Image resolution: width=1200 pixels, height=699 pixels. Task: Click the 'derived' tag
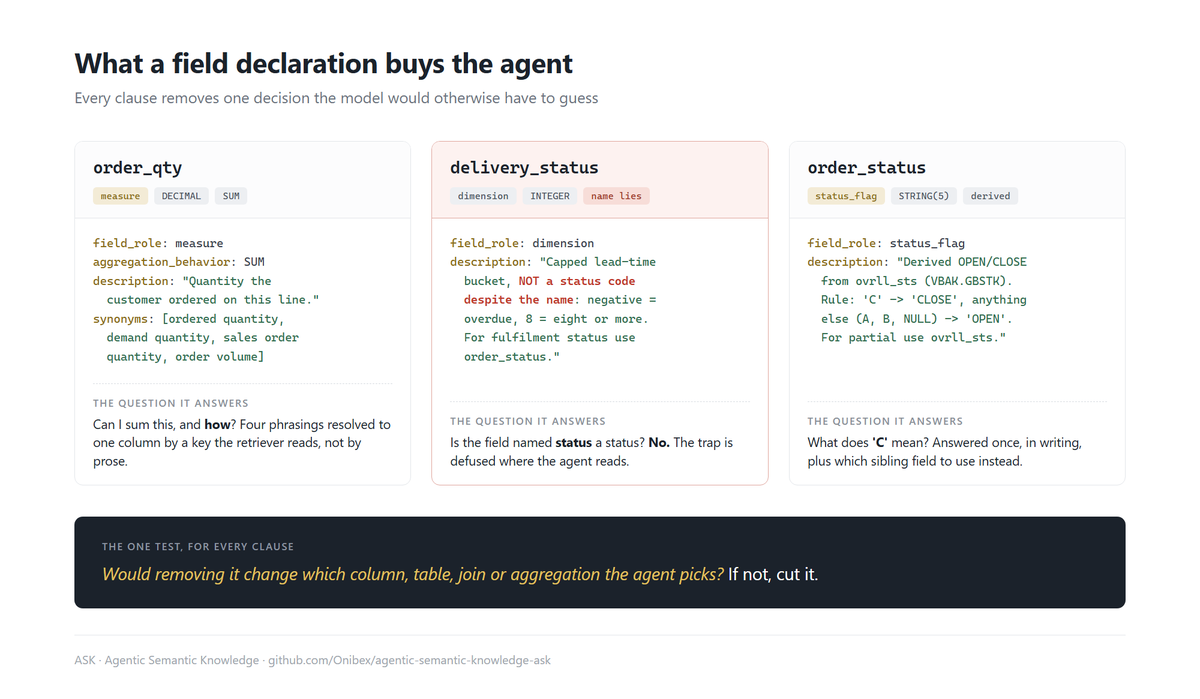click(991, 196)
